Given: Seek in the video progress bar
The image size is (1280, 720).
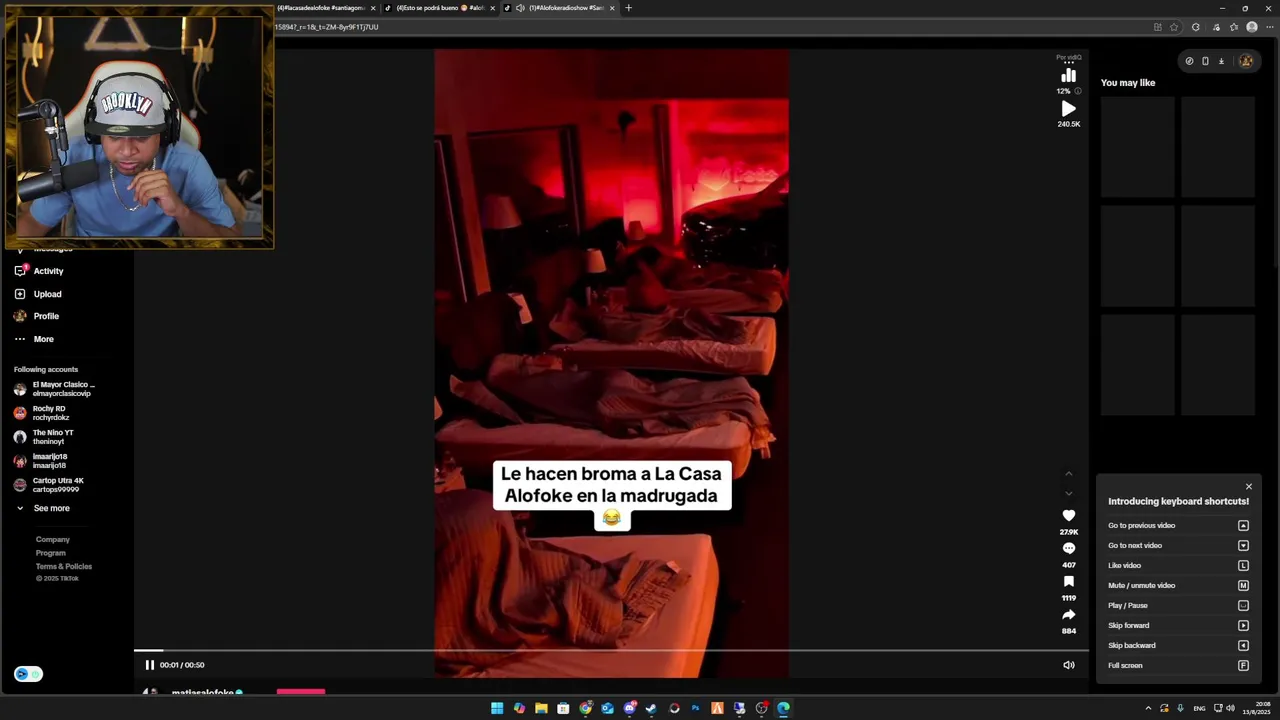Looking at the screenshot, I should tap(611, 651).
